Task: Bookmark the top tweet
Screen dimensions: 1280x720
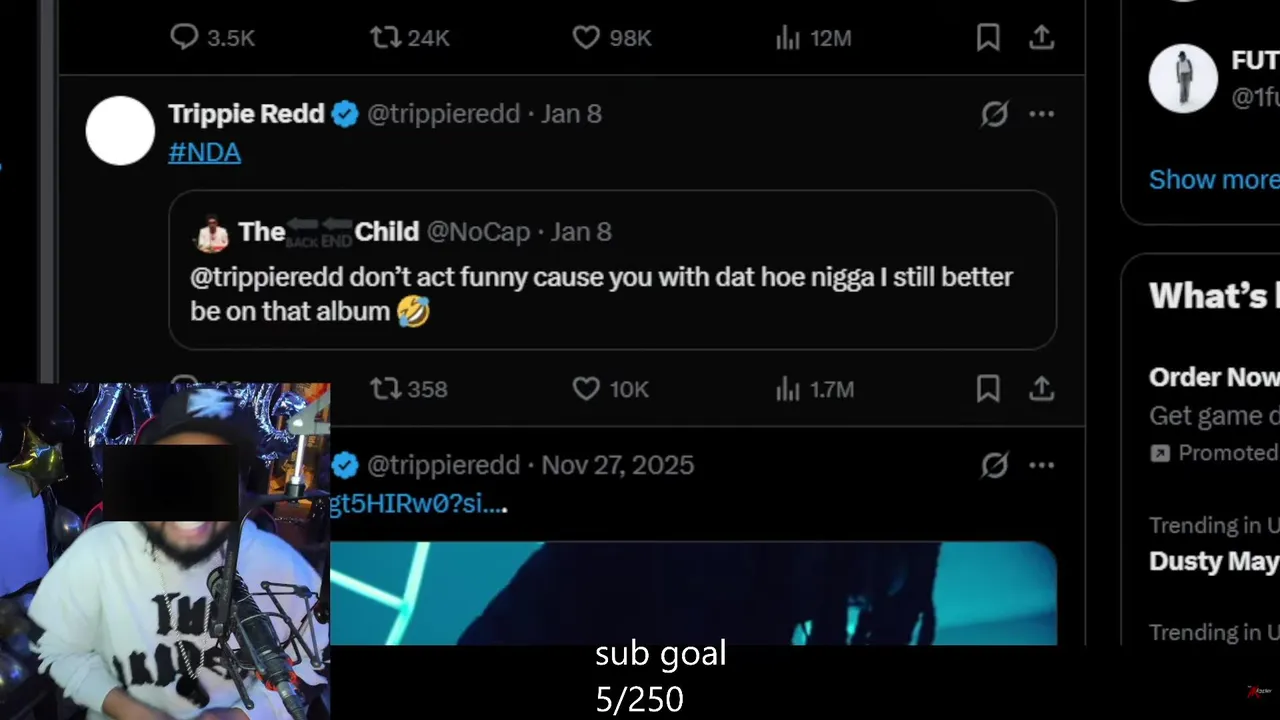Action: (988, 38)
